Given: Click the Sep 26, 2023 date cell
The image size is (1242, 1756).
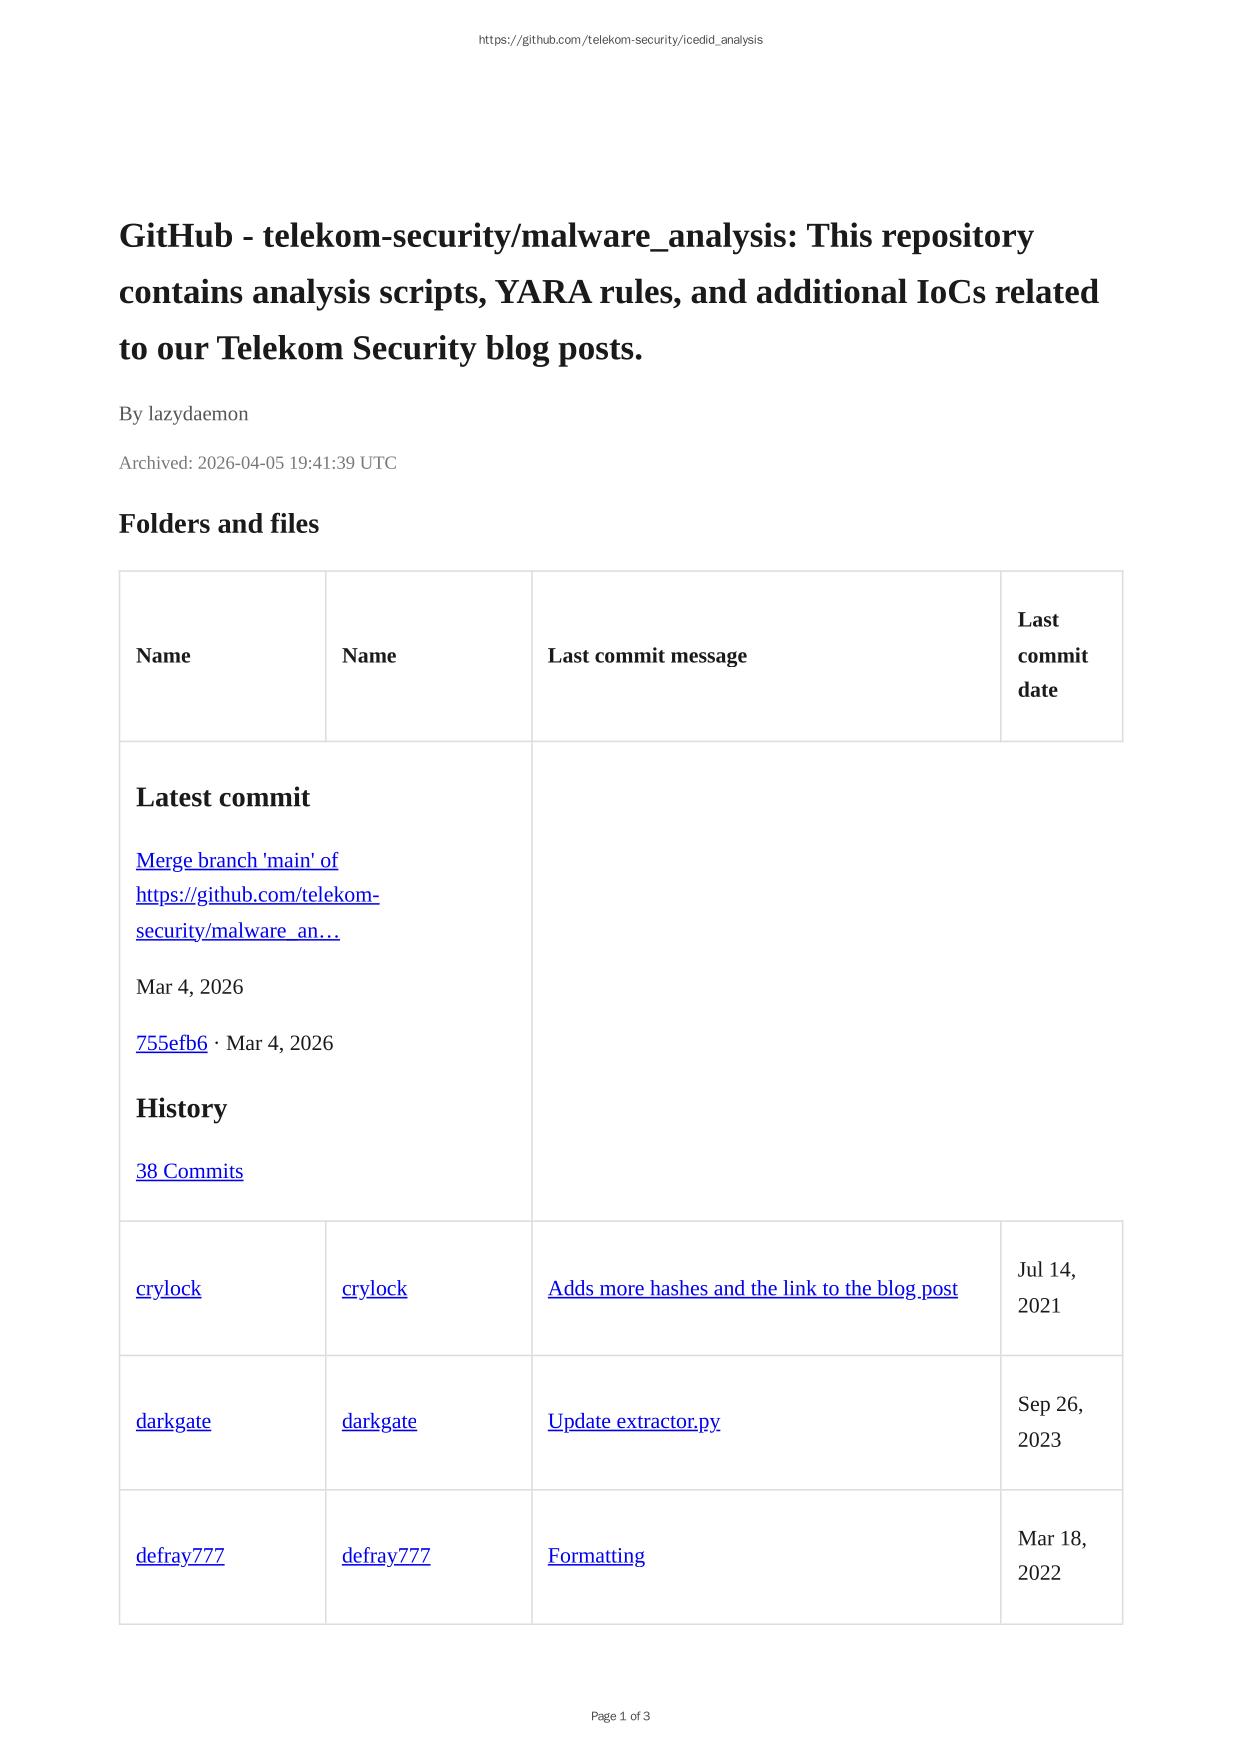Looking at the screenshot, I should (x=1050, y=1421).
